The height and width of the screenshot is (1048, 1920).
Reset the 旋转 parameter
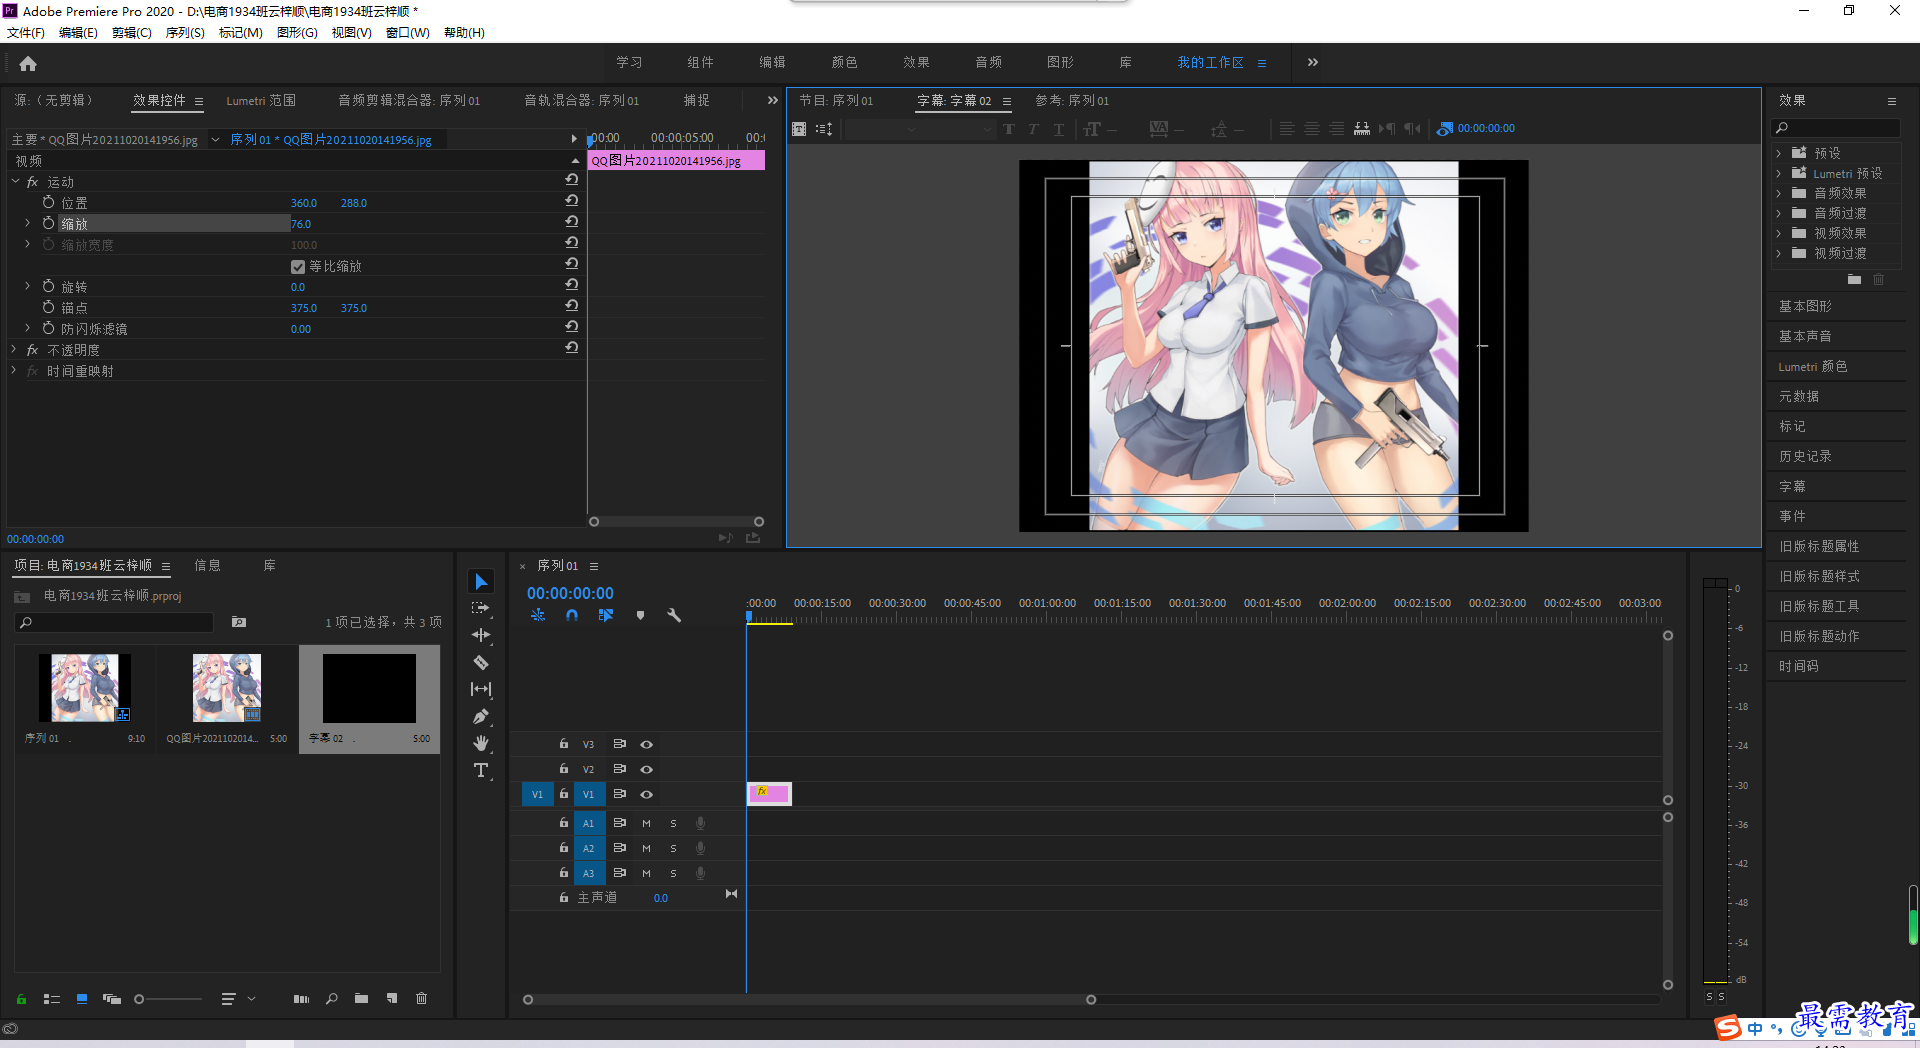click(572, 284)
